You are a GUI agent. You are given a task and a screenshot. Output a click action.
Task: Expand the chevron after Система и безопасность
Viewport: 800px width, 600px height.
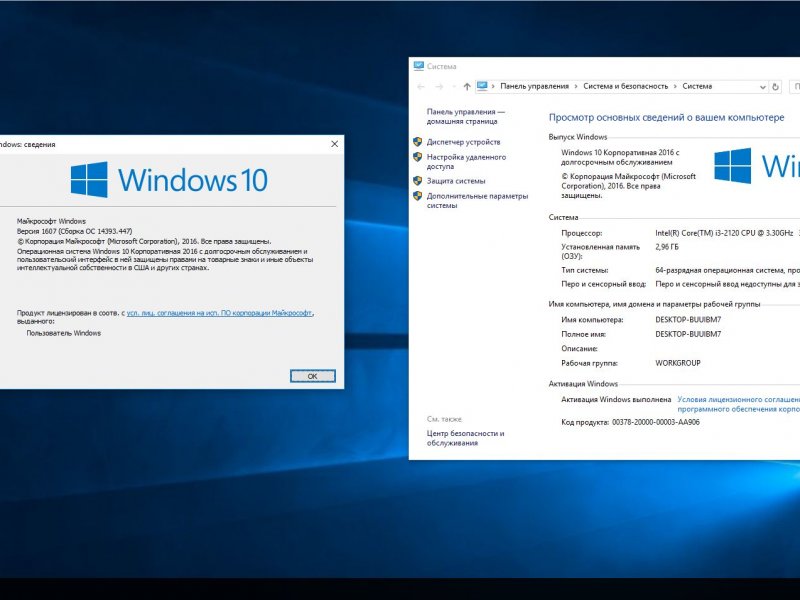(676, 86)
